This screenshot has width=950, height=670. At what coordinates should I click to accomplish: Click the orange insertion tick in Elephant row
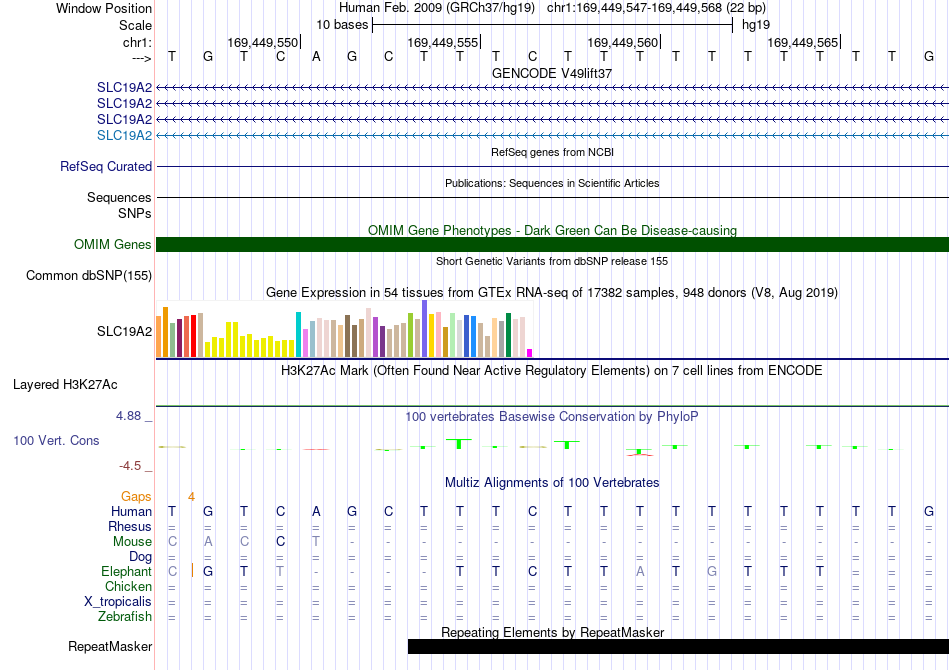(192, 571)
